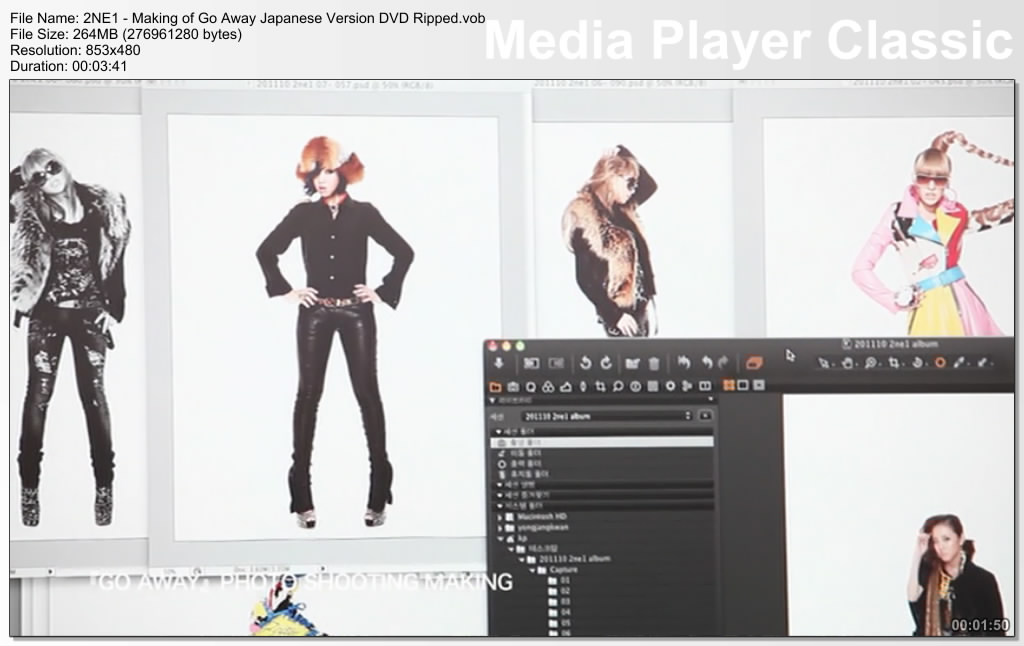
Task: Click Photoshop image of woman in colorful coat
Action: coord(933,233)
